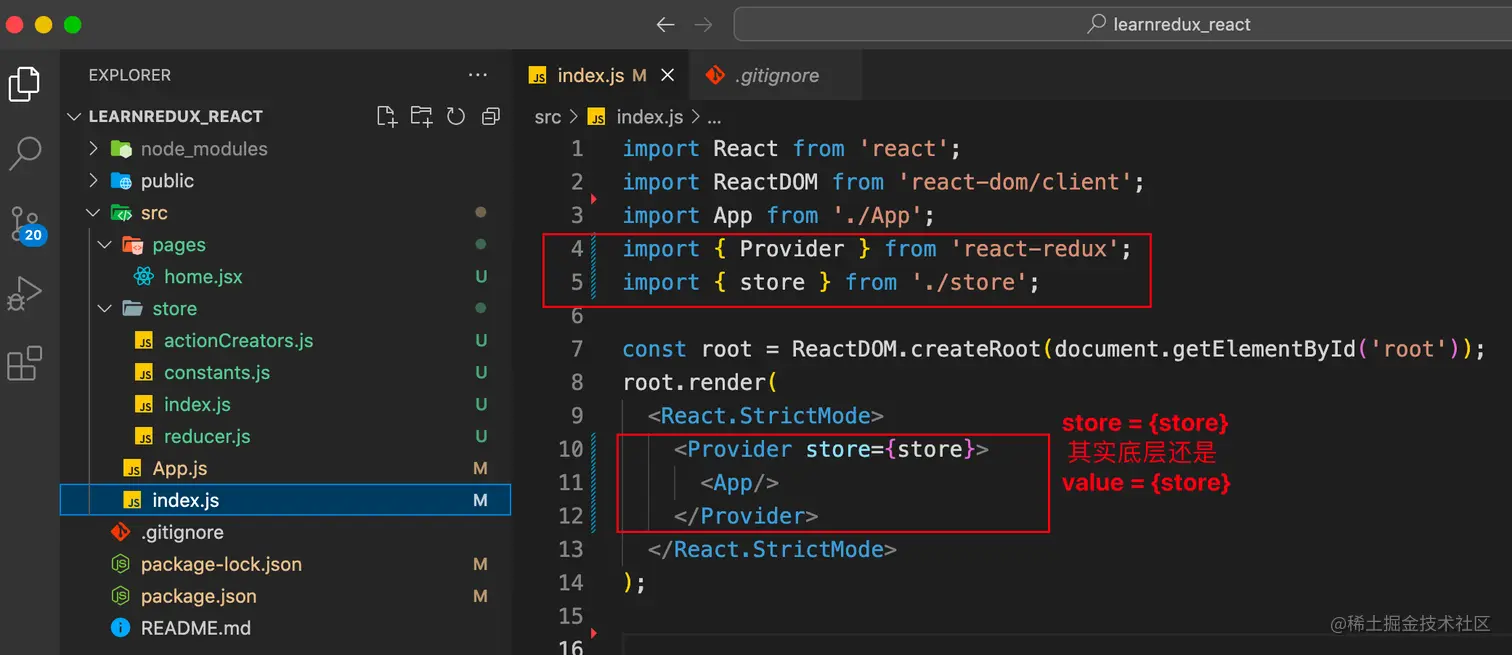
Task: Select the highlighted index.js under src
Action: [x=286, y=500]
